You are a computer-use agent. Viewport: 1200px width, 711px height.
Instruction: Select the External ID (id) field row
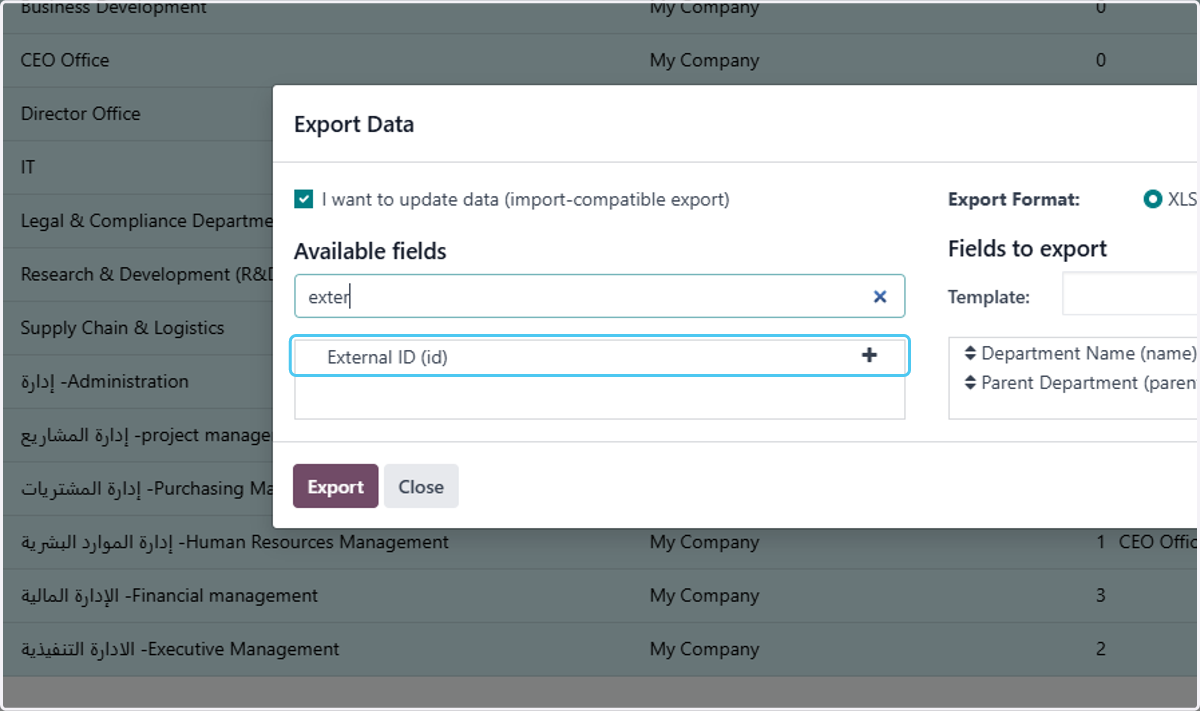tap(599, 356)
